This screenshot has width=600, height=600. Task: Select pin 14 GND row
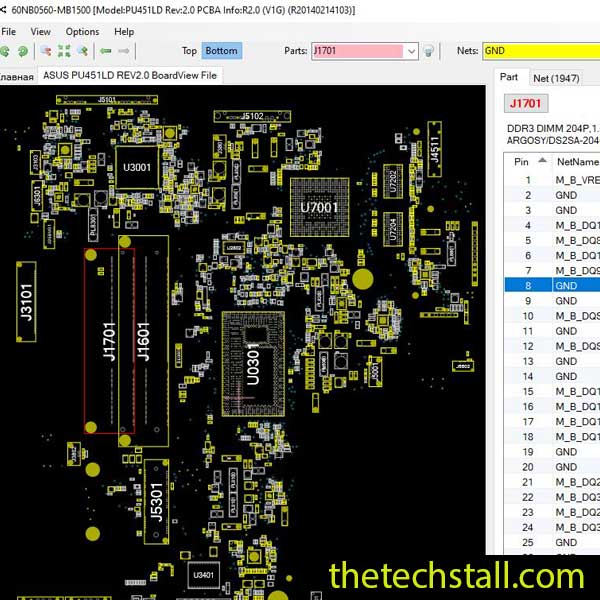click(552, 376)
